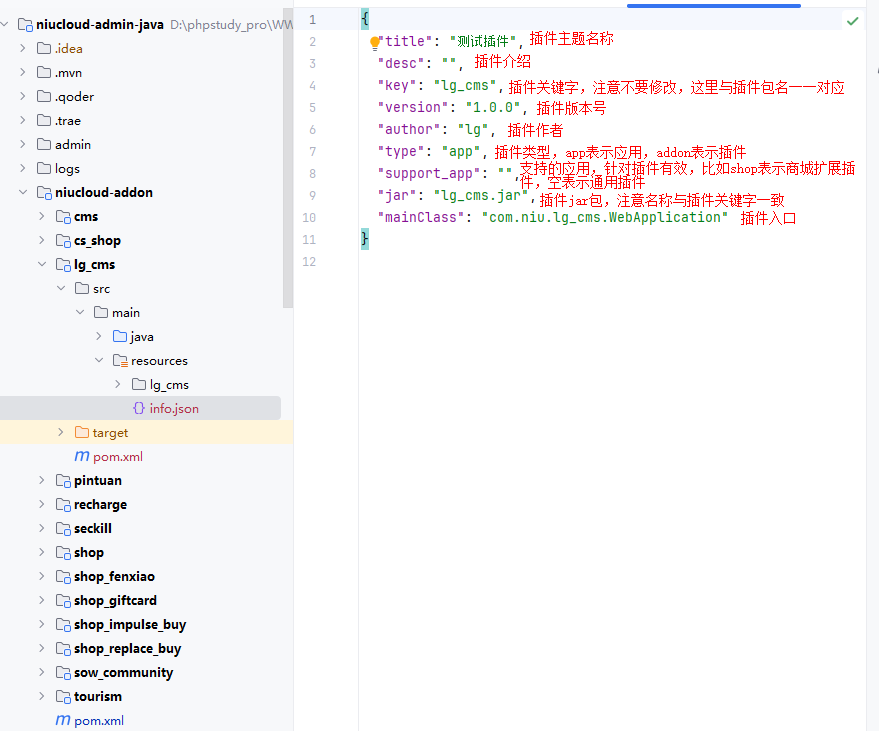Click the green checkmark inspection icon
Viewport: 879px width, 731px height.
pos(852,21)
